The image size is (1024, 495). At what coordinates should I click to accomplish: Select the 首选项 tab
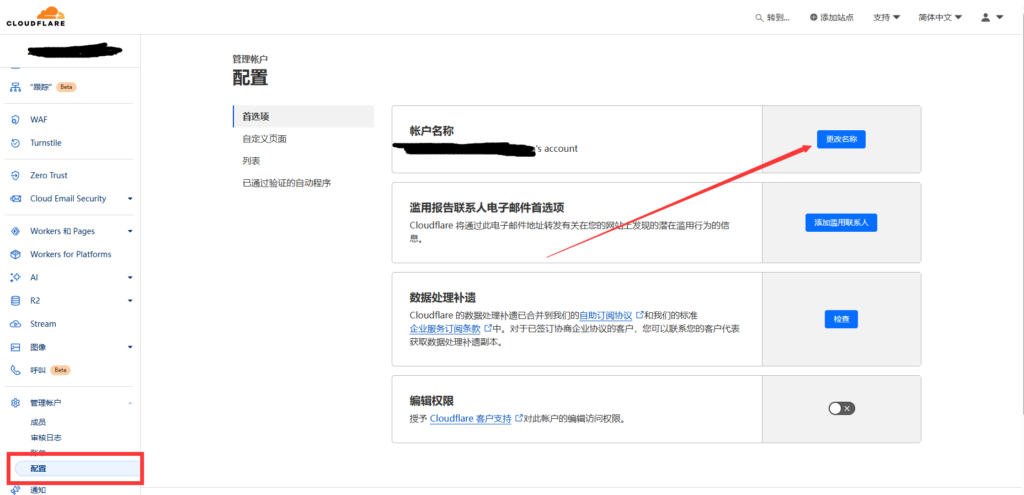[x=303, y=116]
